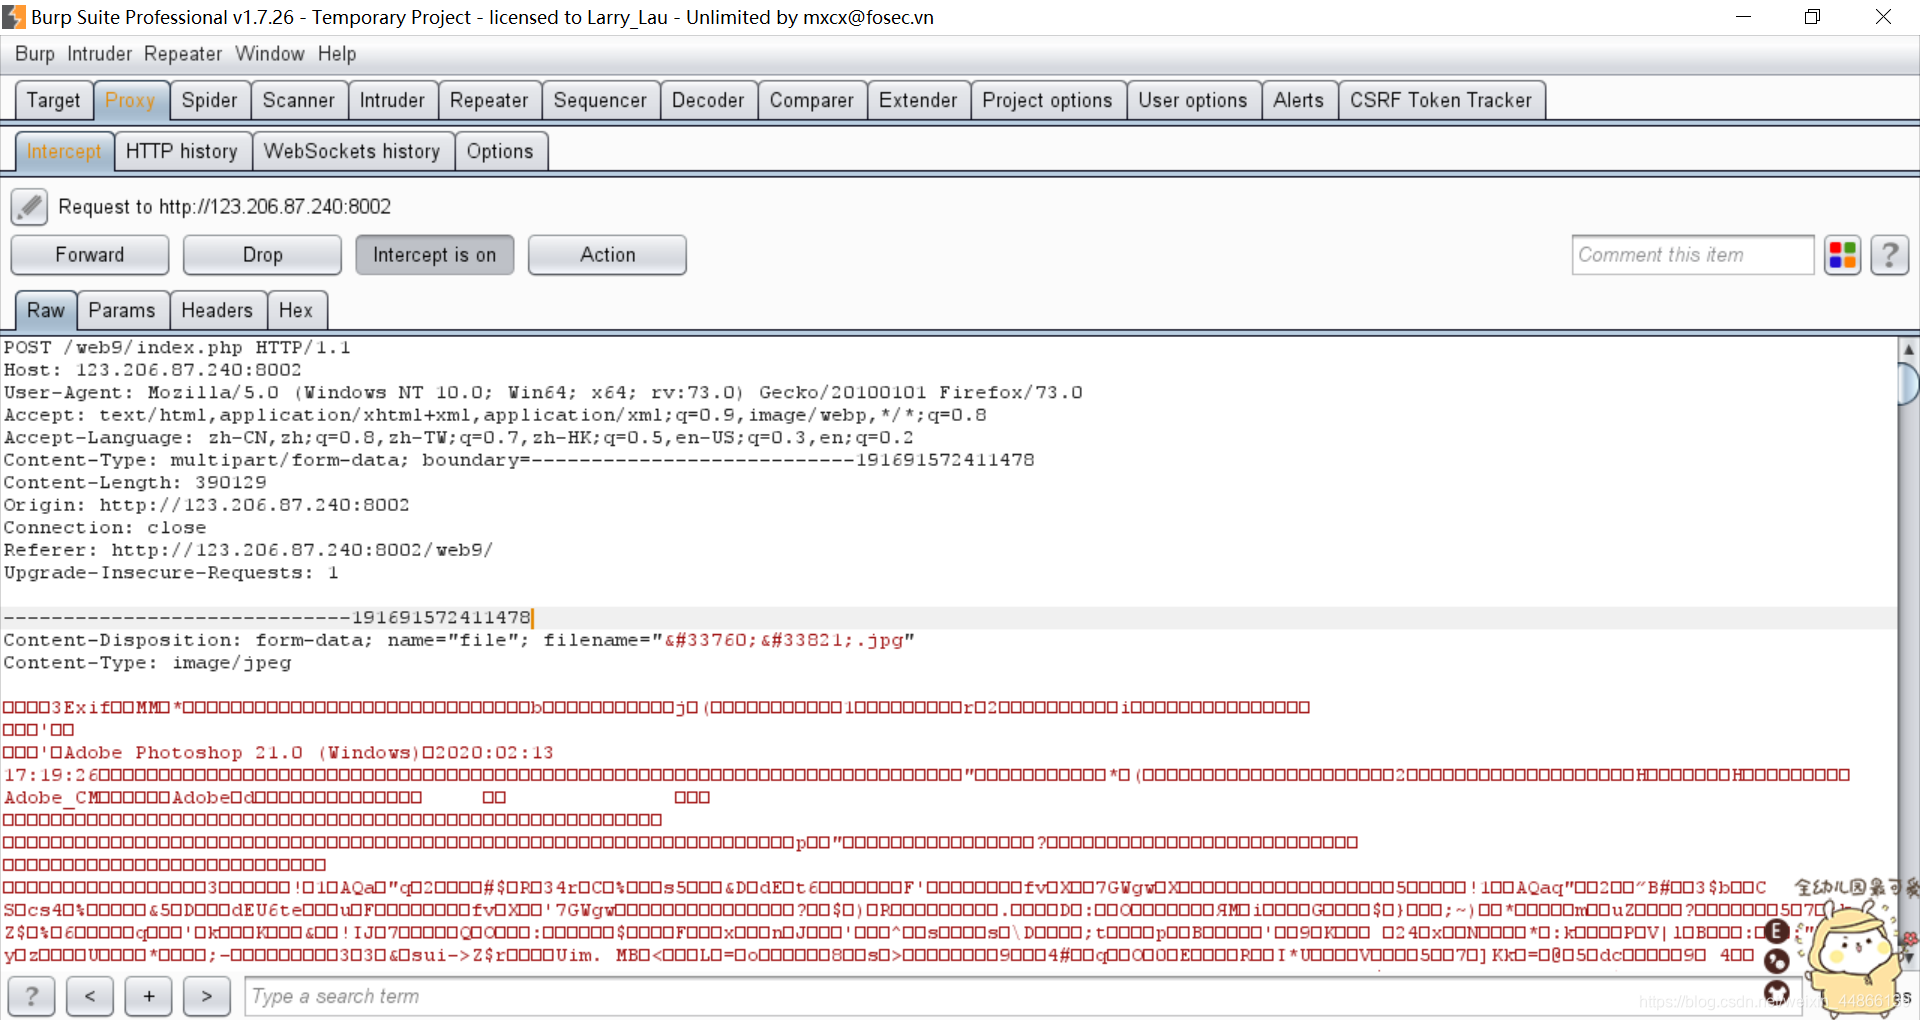
Task: Open the Burp menu
Action: [x=35, y=54]
